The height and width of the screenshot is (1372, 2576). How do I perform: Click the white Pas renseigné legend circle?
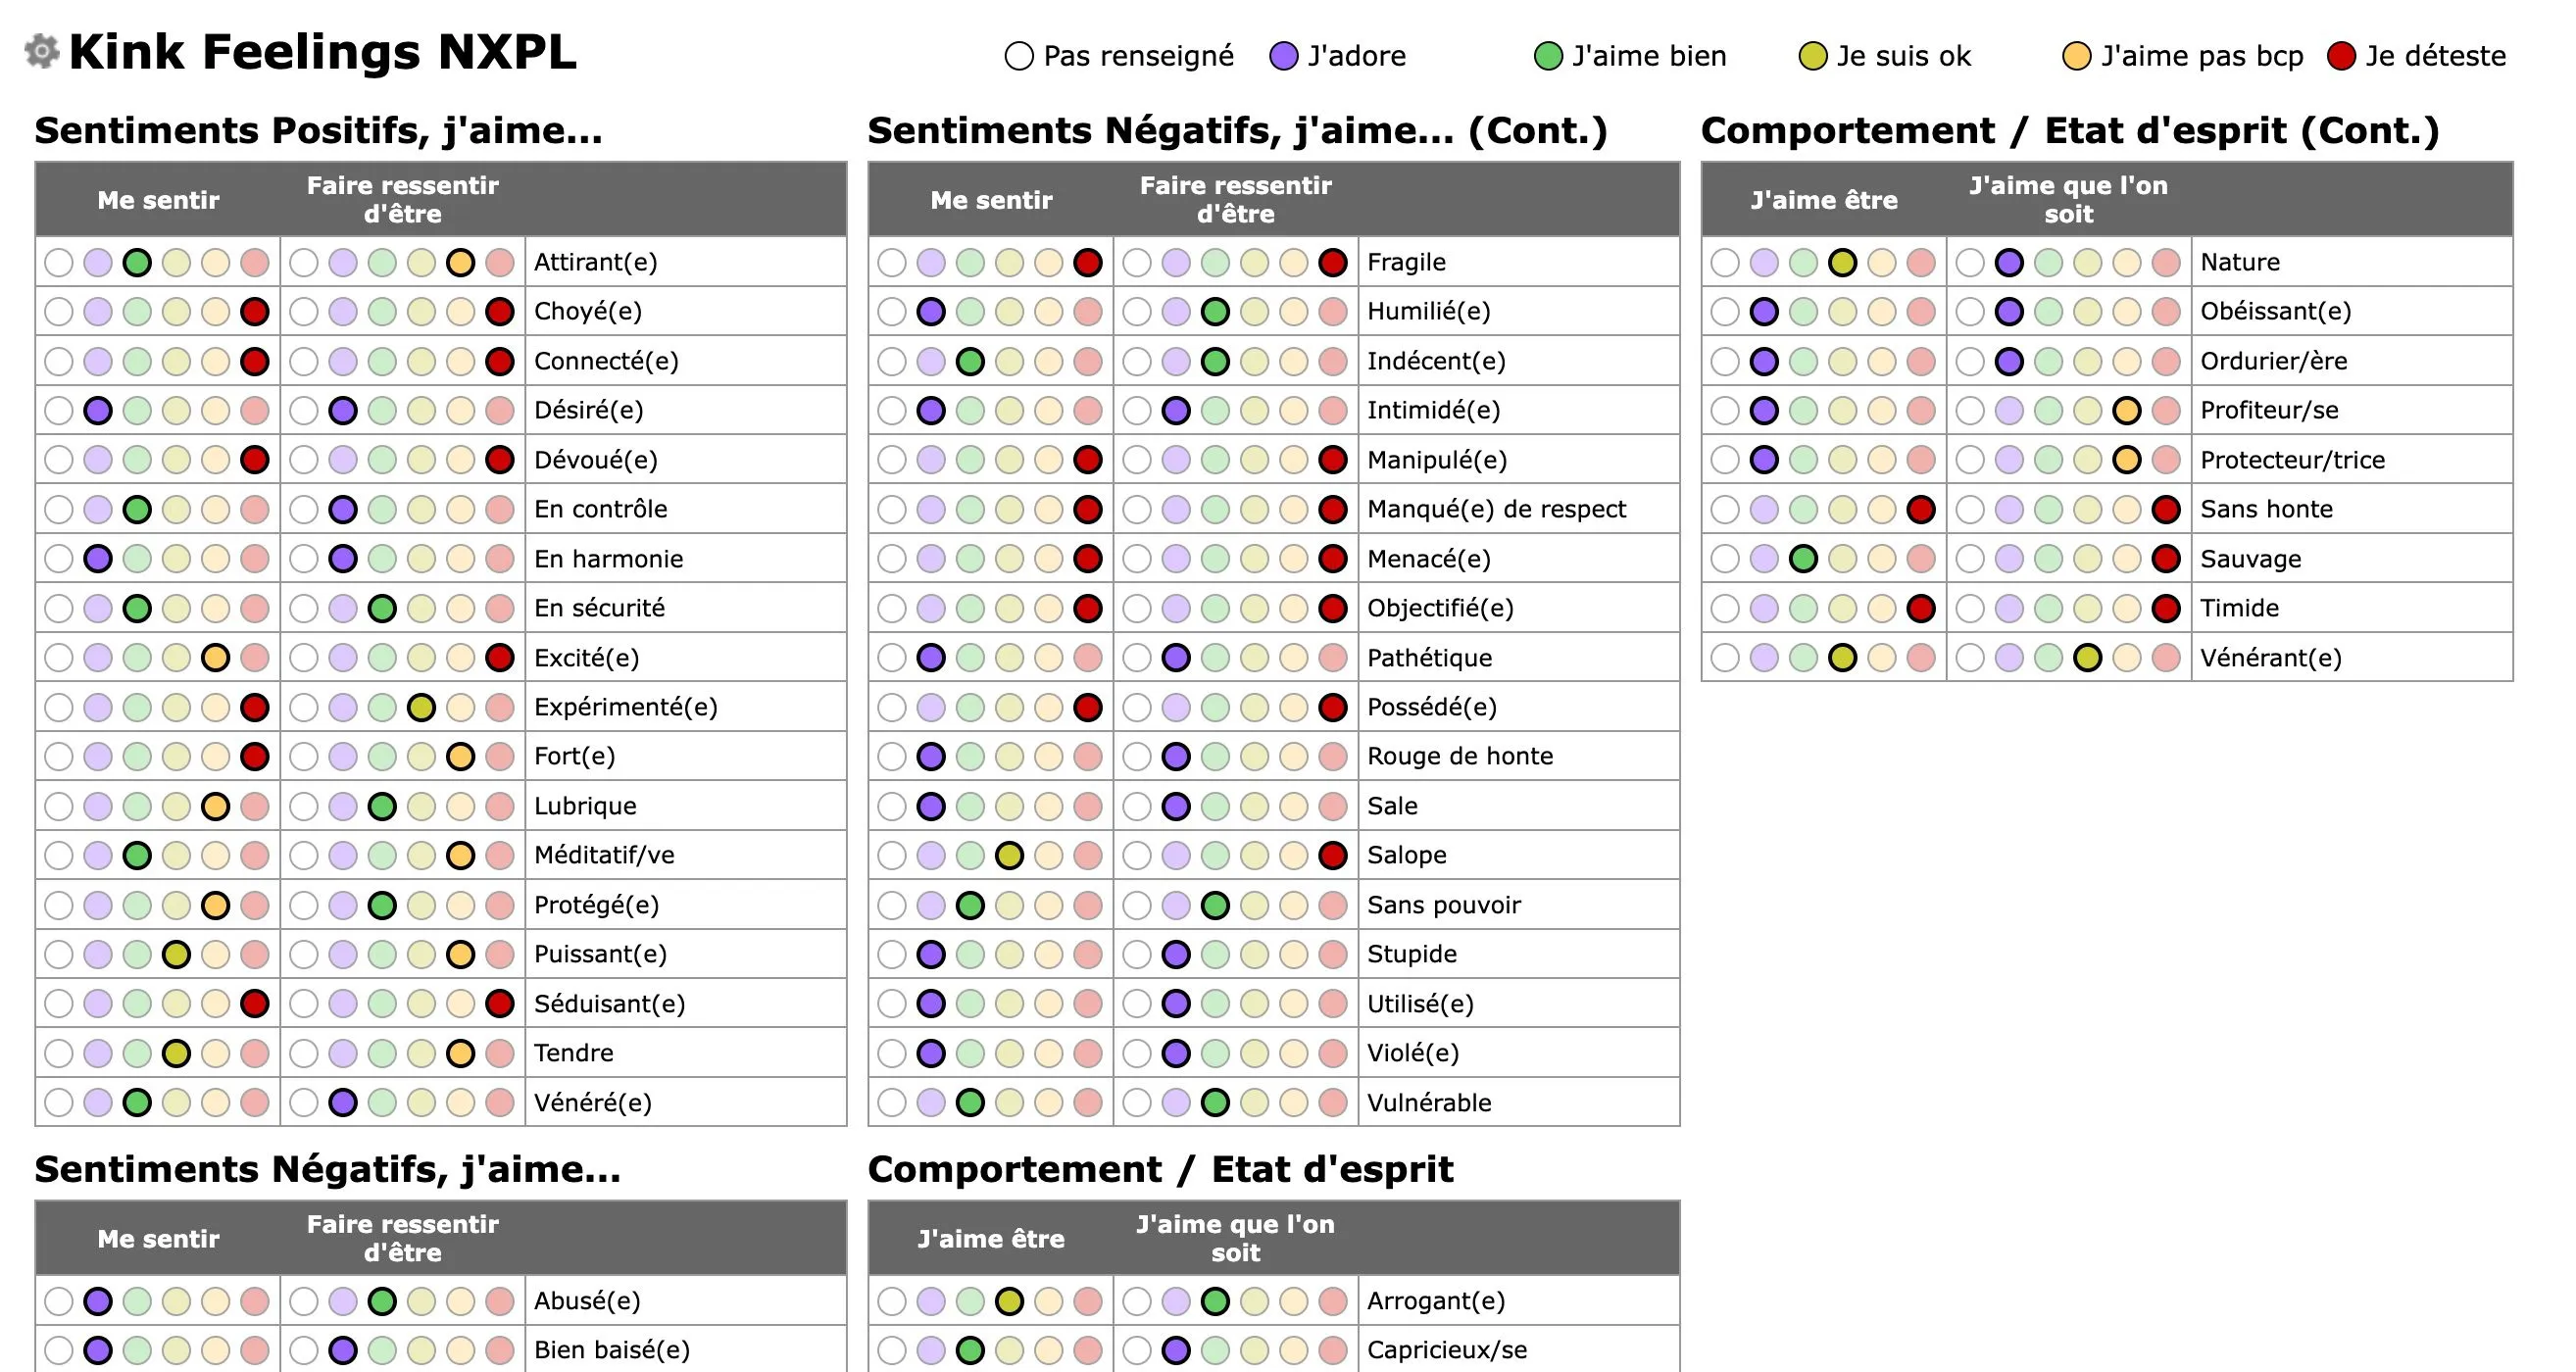1018,56
